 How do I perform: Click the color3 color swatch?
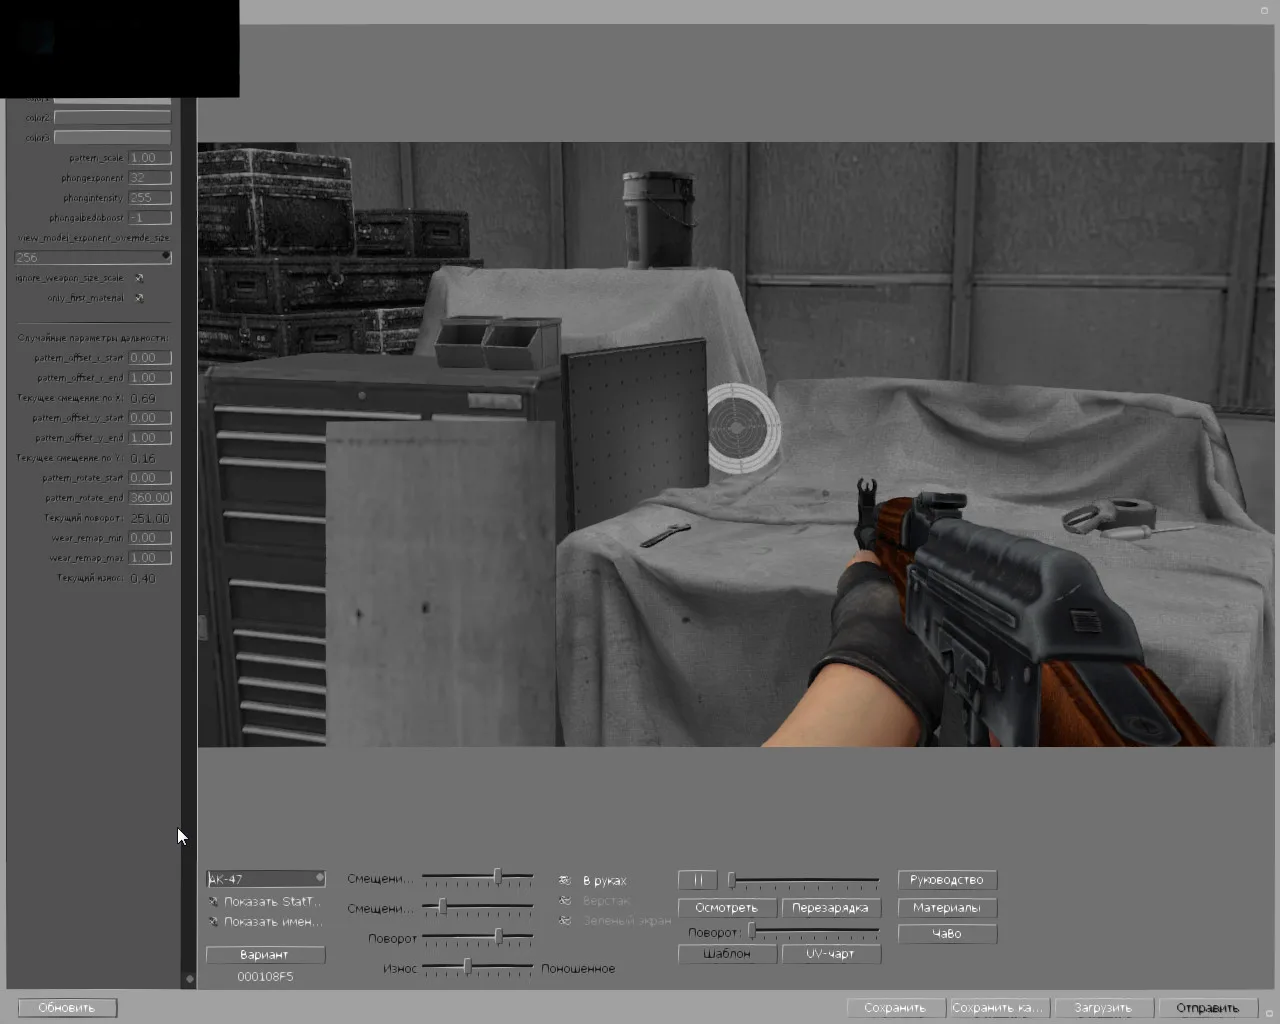point(112,137)
